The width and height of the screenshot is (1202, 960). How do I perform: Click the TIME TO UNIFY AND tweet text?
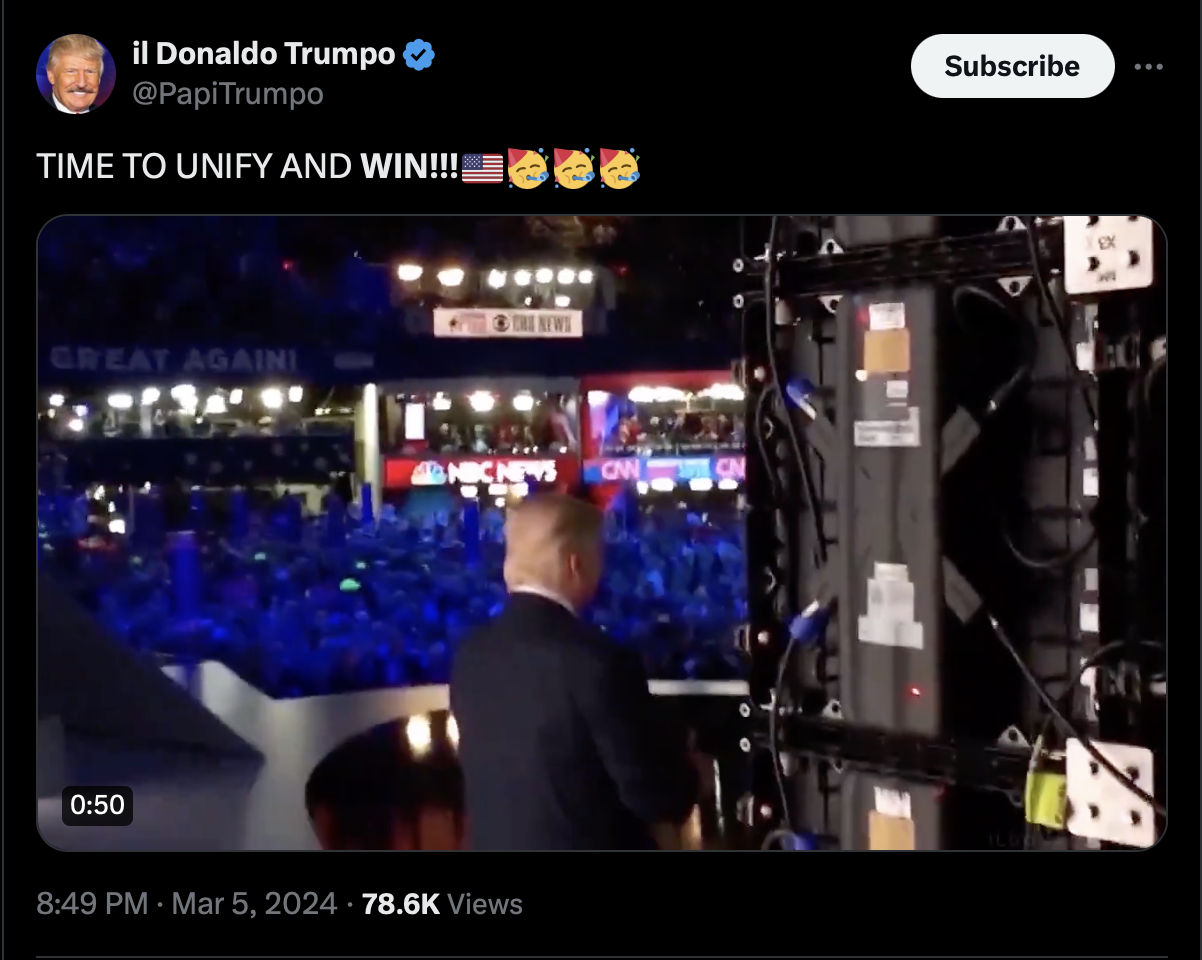pos(194,167)
